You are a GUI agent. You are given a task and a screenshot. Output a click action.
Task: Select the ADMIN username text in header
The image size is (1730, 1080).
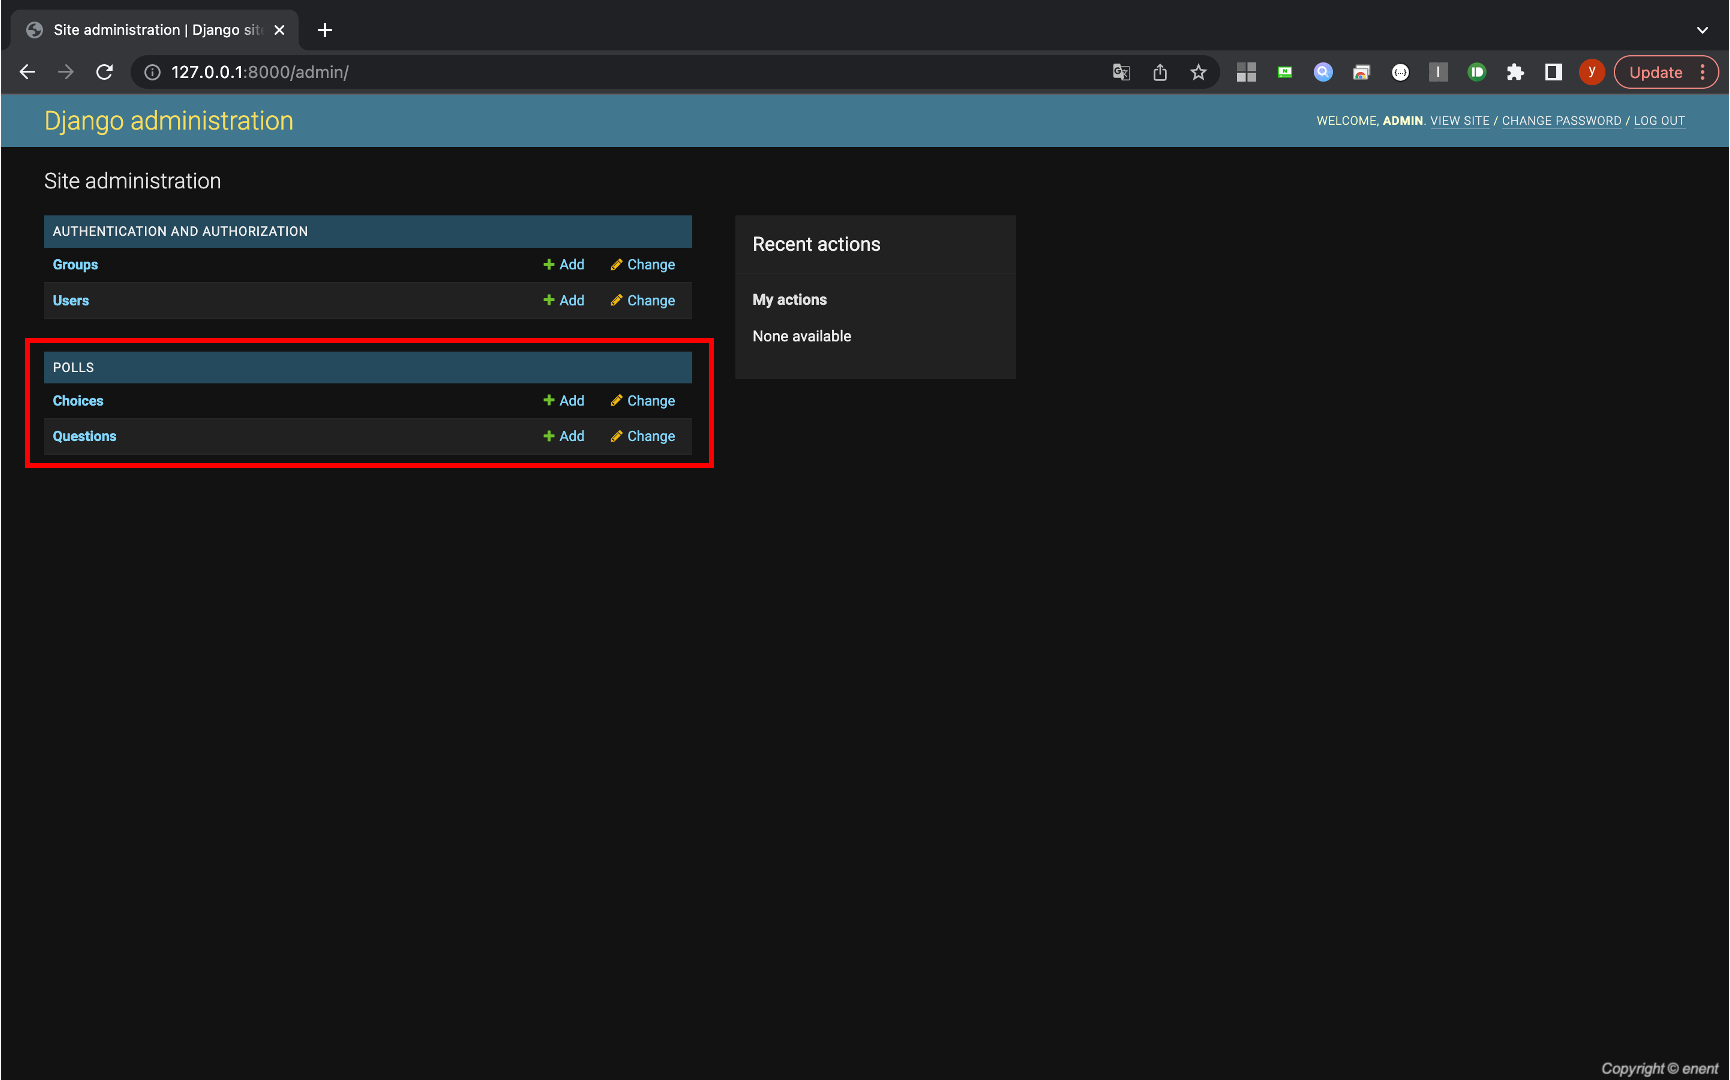[1403, 121]
